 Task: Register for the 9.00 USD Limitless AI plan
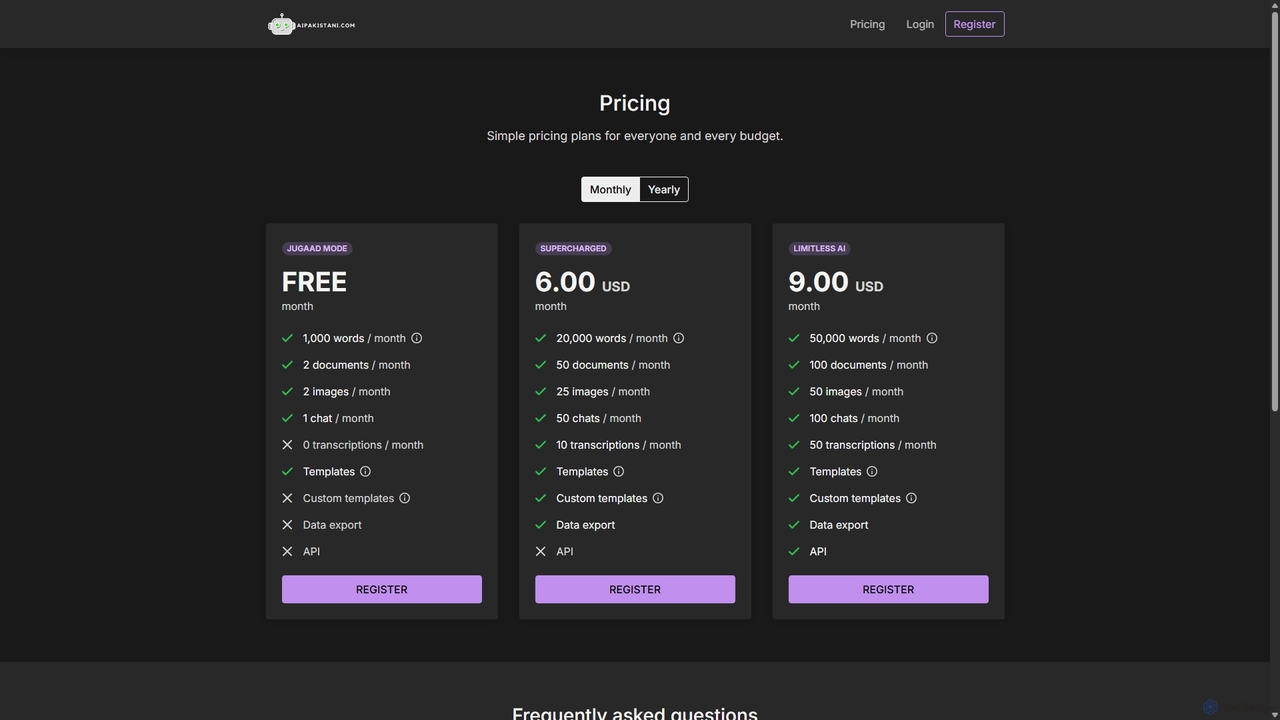coord(888,589)
